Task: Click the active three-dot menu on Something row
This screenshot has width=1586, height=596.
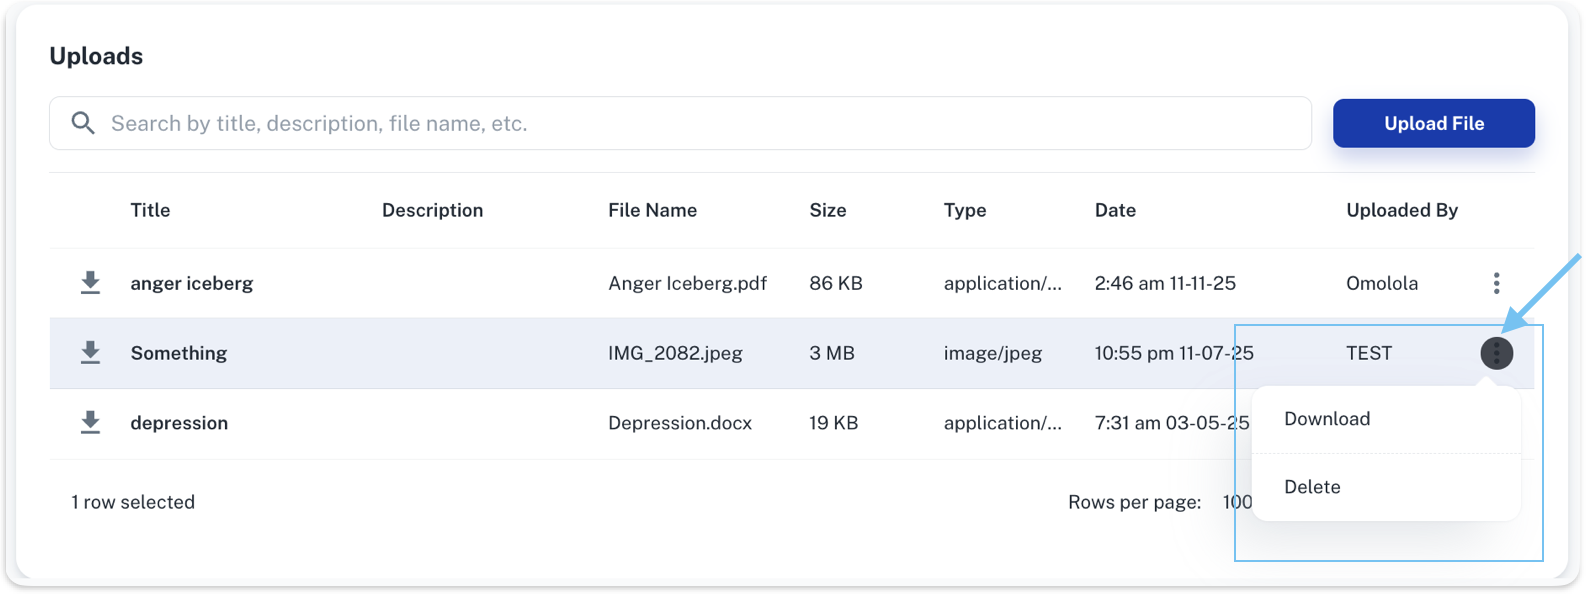Action: click(x=1496, y=353)
